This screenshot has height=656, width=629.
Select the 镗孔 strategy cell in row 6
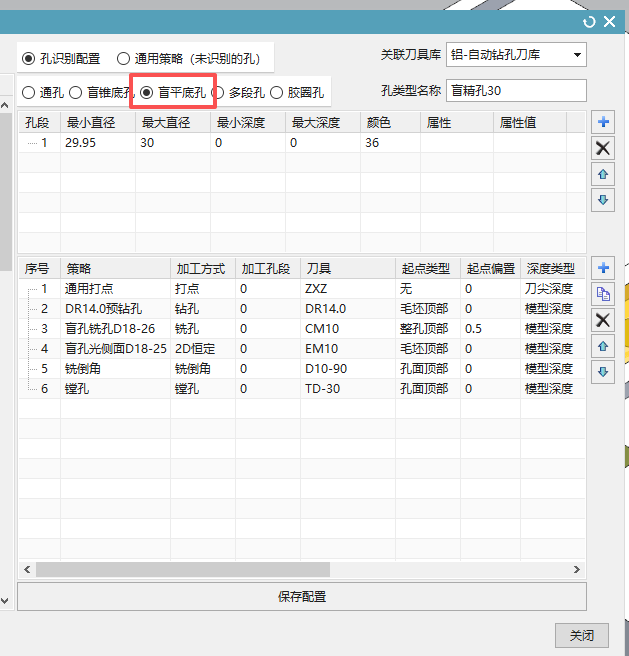tap(116, 389)
